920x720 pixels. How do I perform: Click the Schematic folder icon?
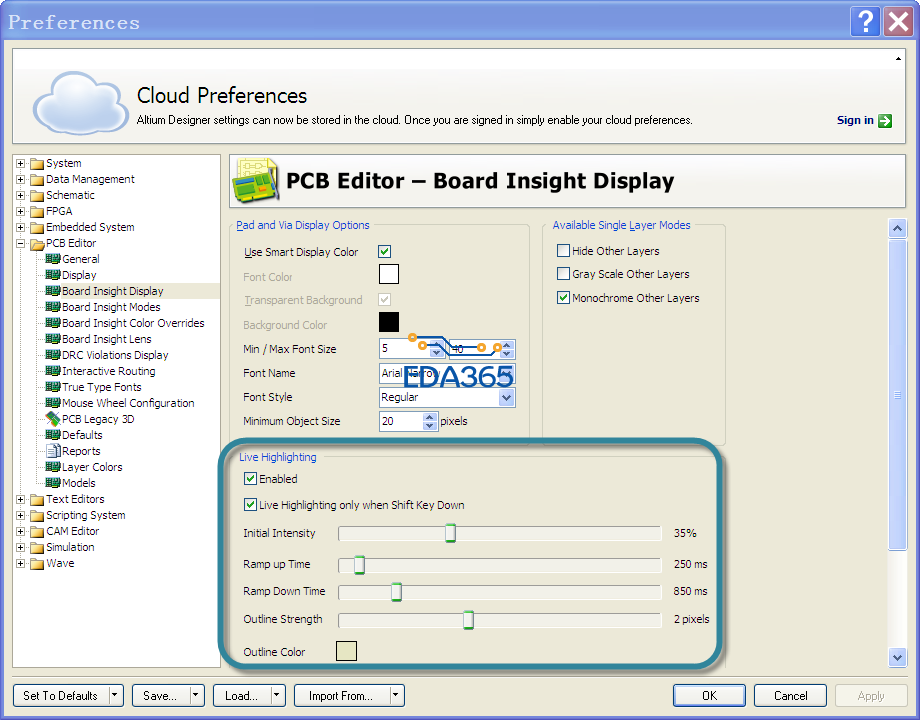point(37,195)
